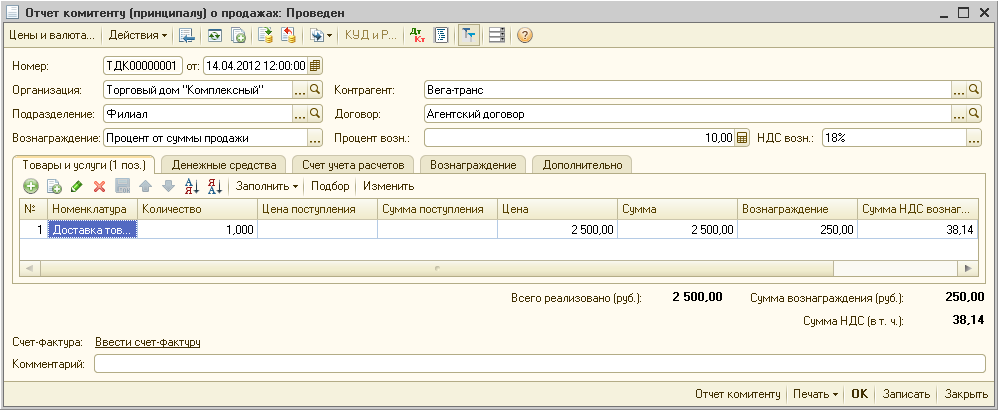
Task: Click magnifier icon next to Подразделение field
Action: [315, 113]
